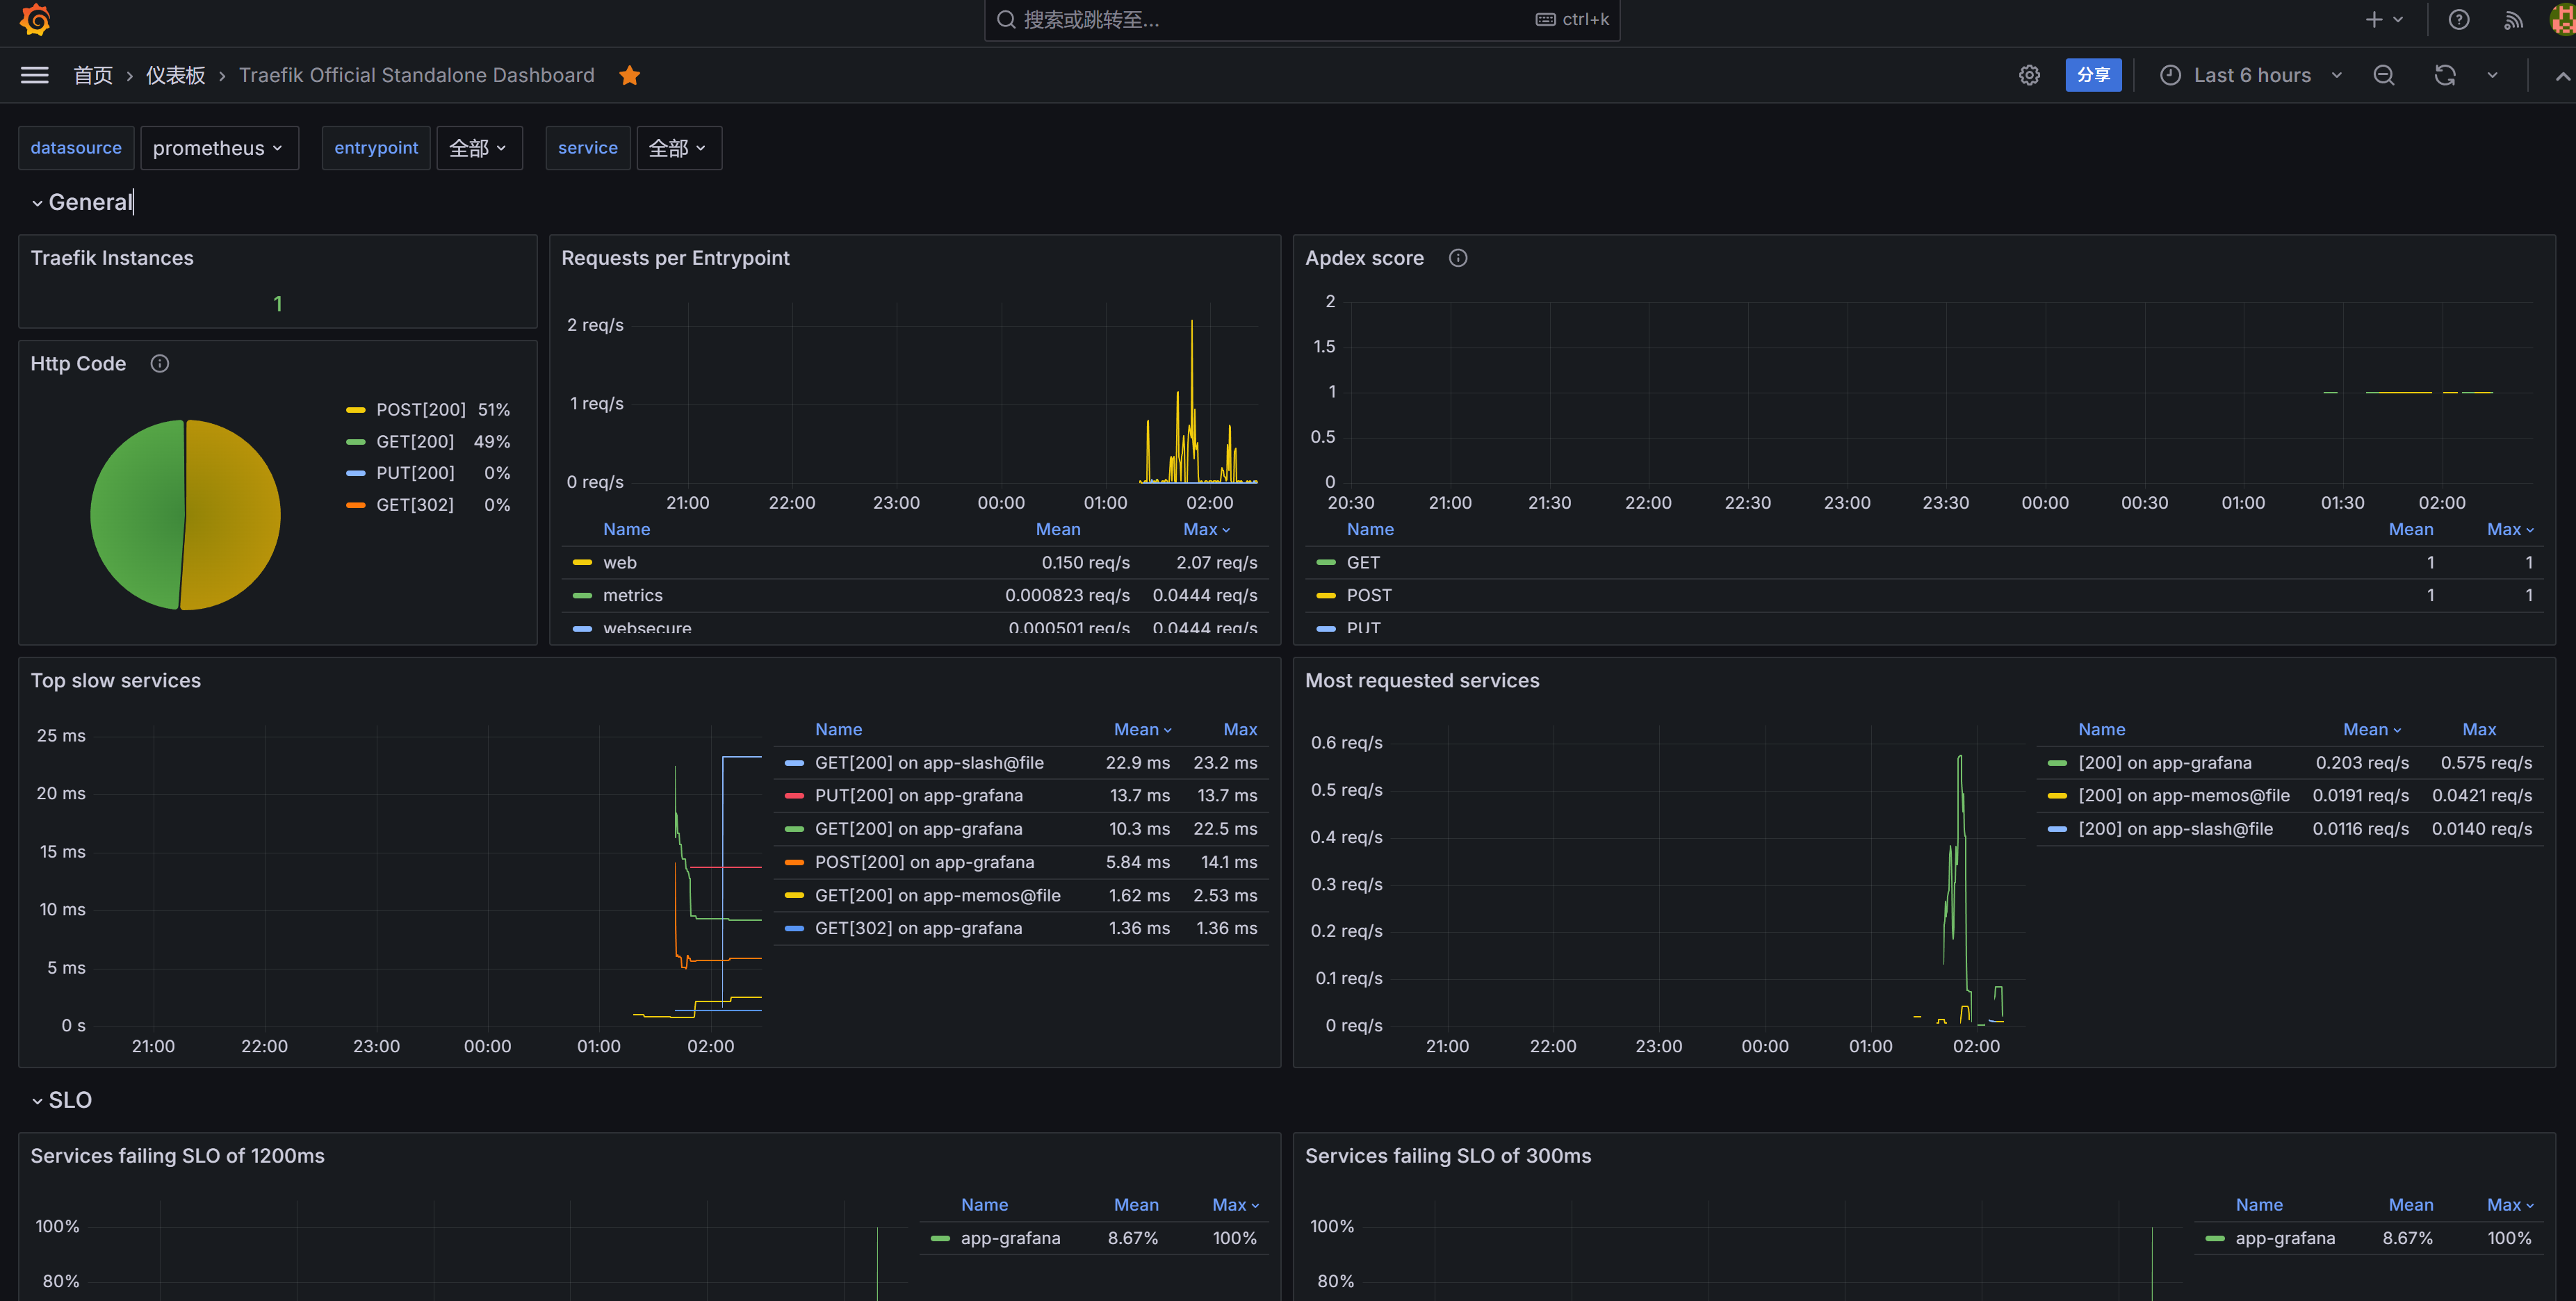Open the 仪表板 breadcrumb item

coord(175,75)
